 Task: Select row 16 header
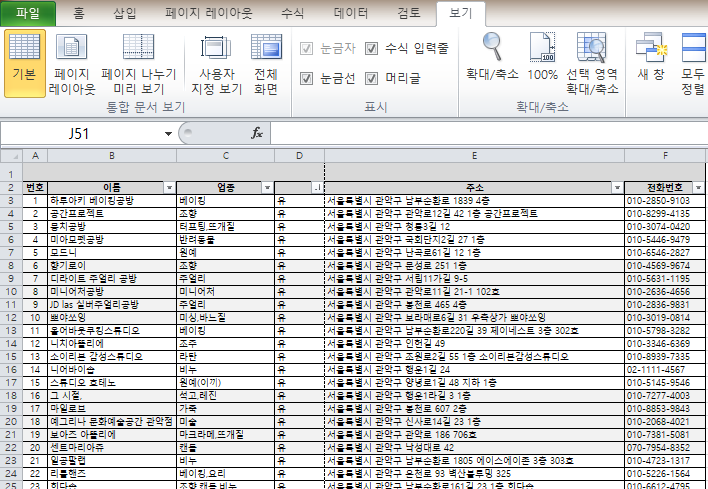pos(11,370)
